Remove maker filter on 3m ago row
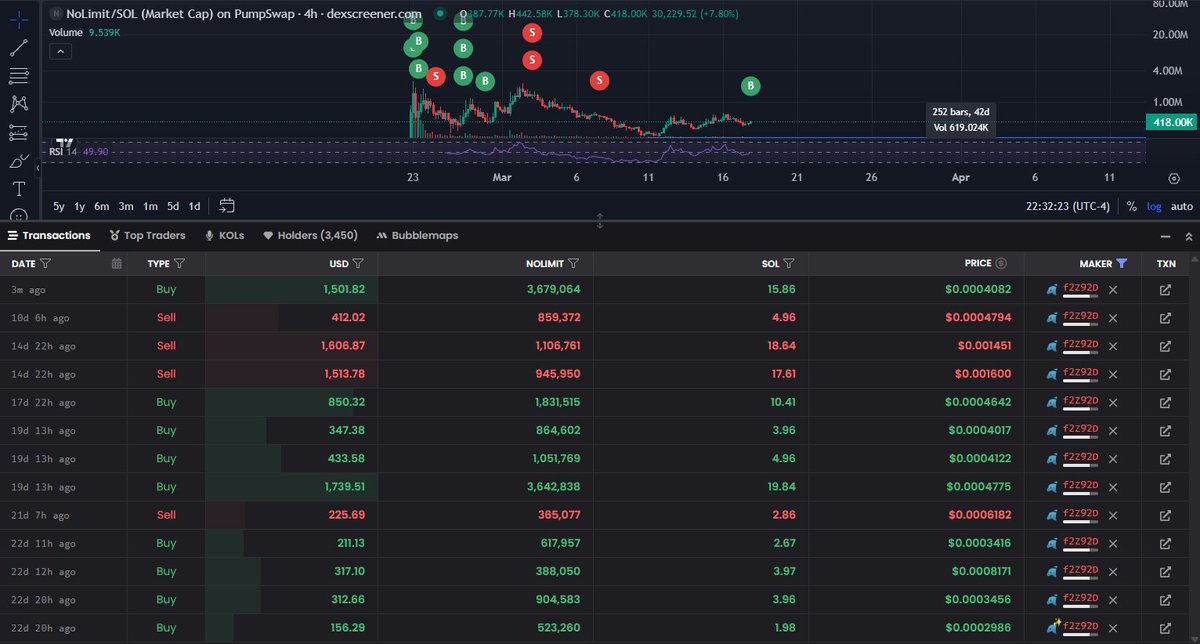The image size is (1200, 644). (x=1113, y=290)
